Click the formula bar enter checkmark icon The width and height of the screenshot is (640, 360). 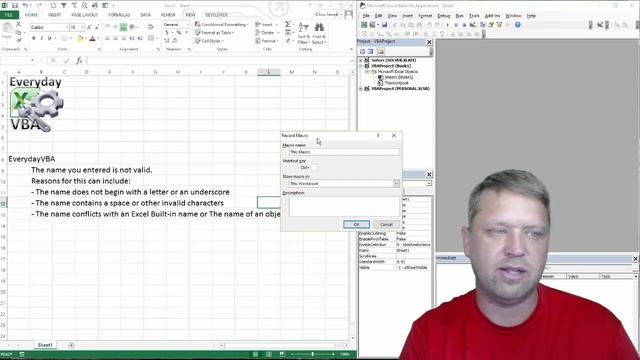click(x=66, y=60)
